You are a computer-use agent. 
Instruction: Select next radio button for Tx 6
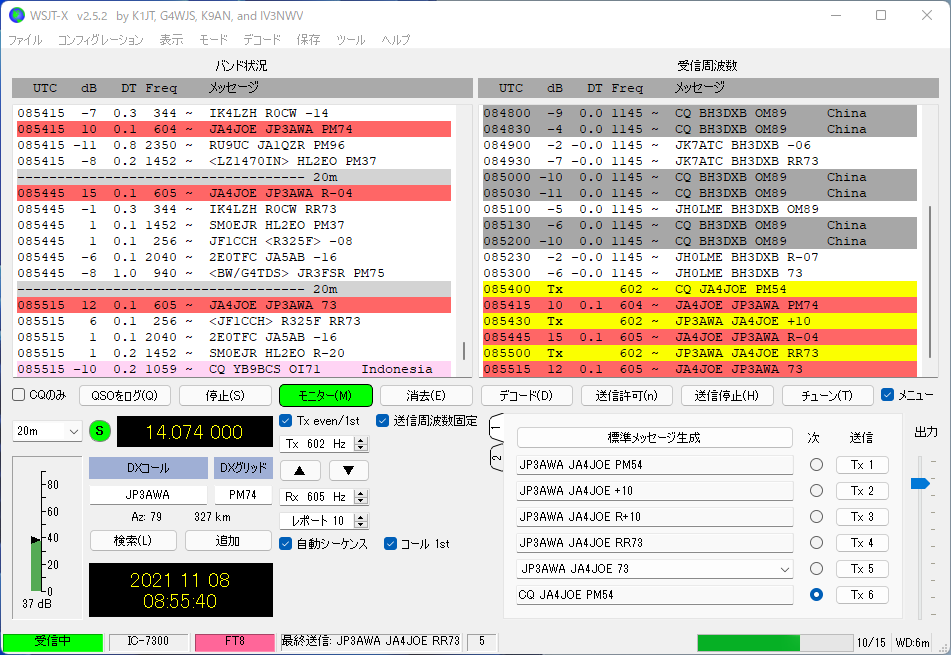tap(816, 595)
